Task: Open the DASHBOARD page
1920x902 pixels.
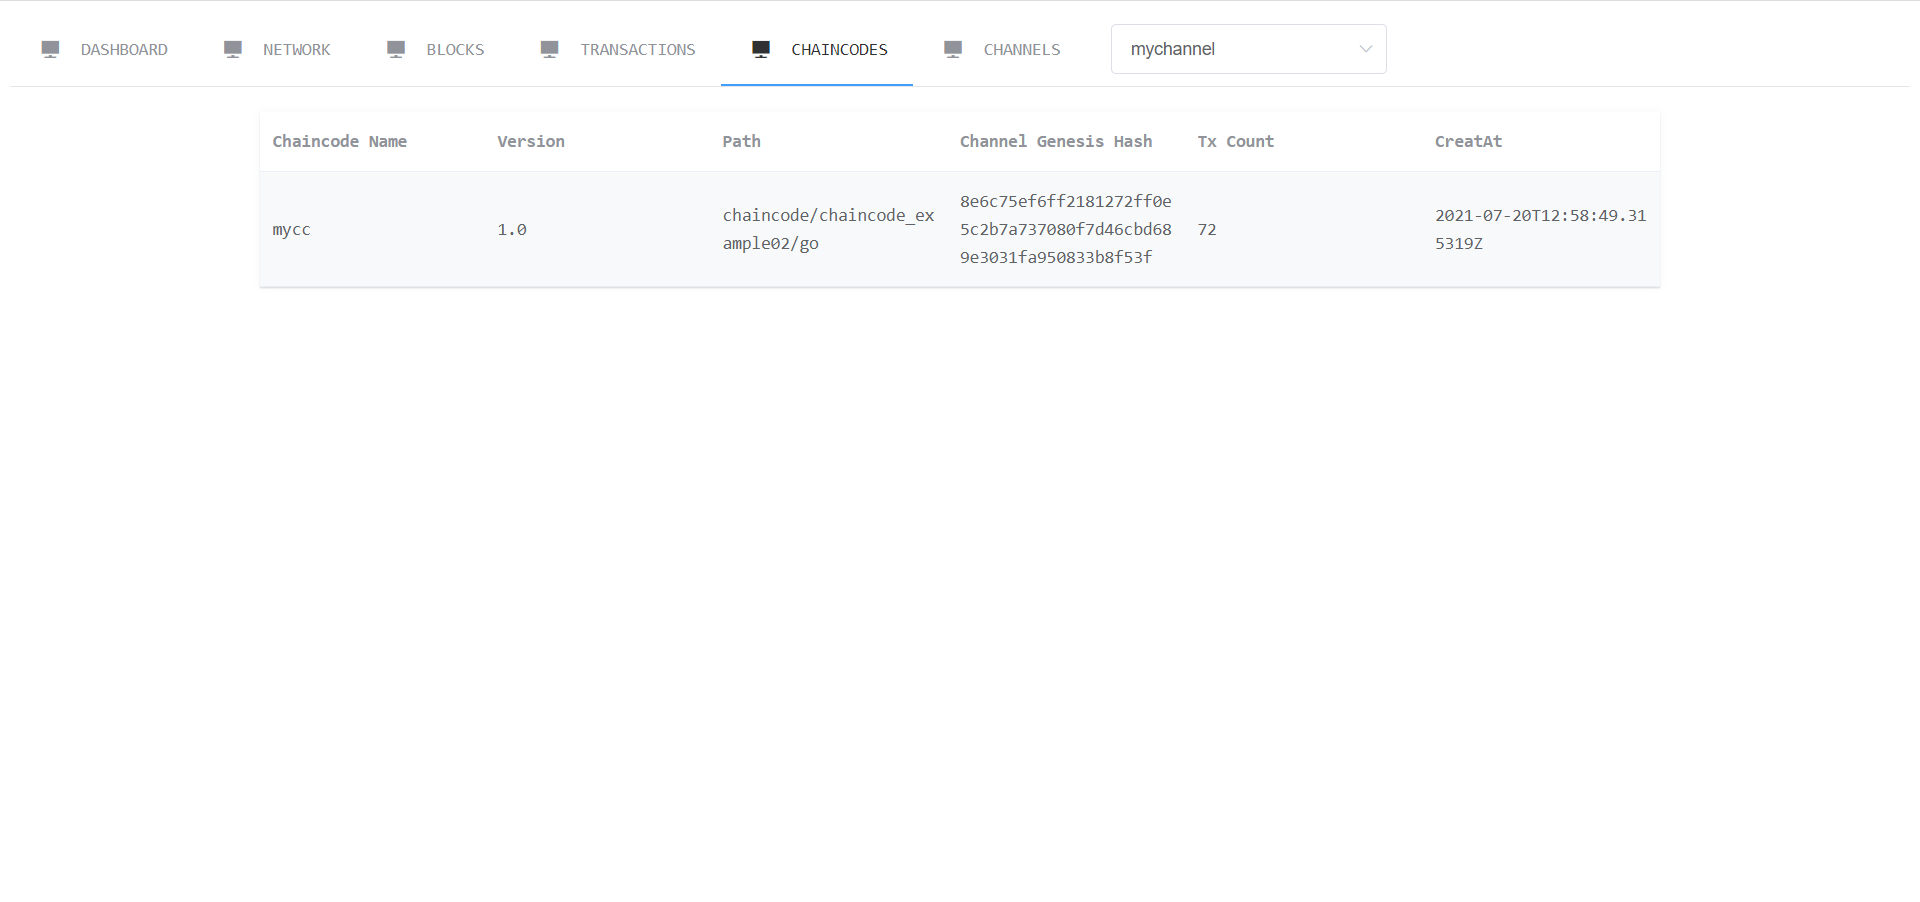Action: [124, 49]
